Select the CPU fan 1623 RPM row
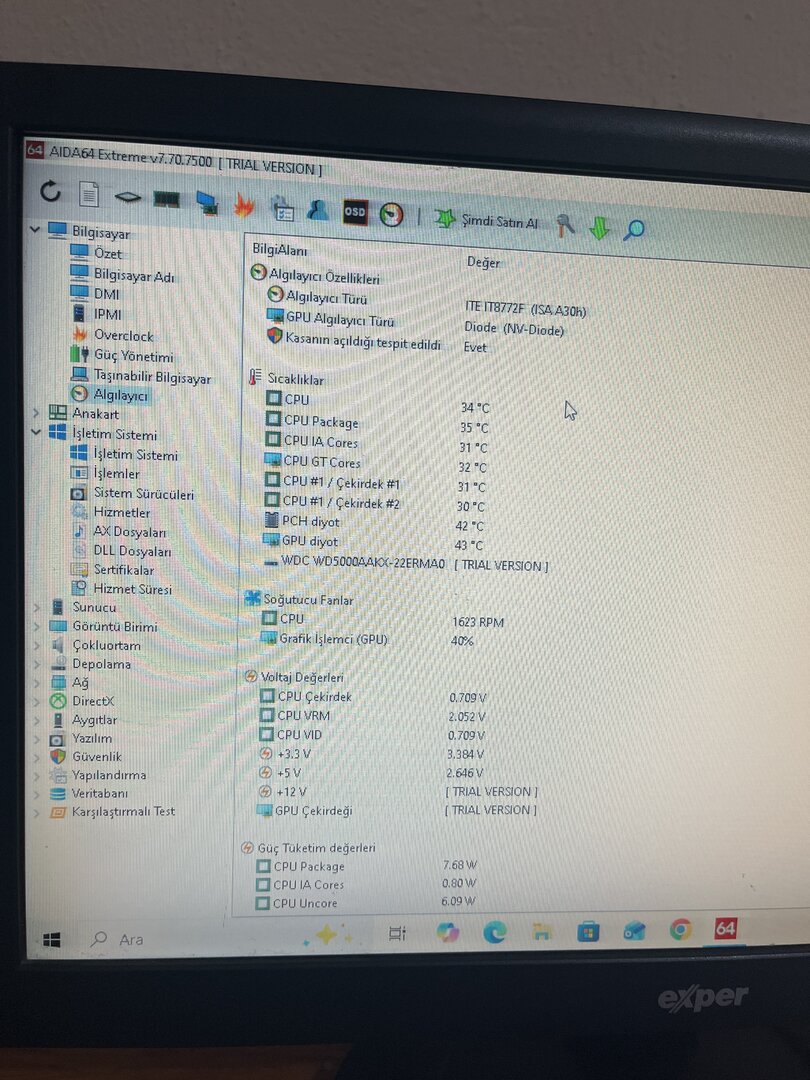This screenshot has height=1080, width=810. (x=383, y=620)
